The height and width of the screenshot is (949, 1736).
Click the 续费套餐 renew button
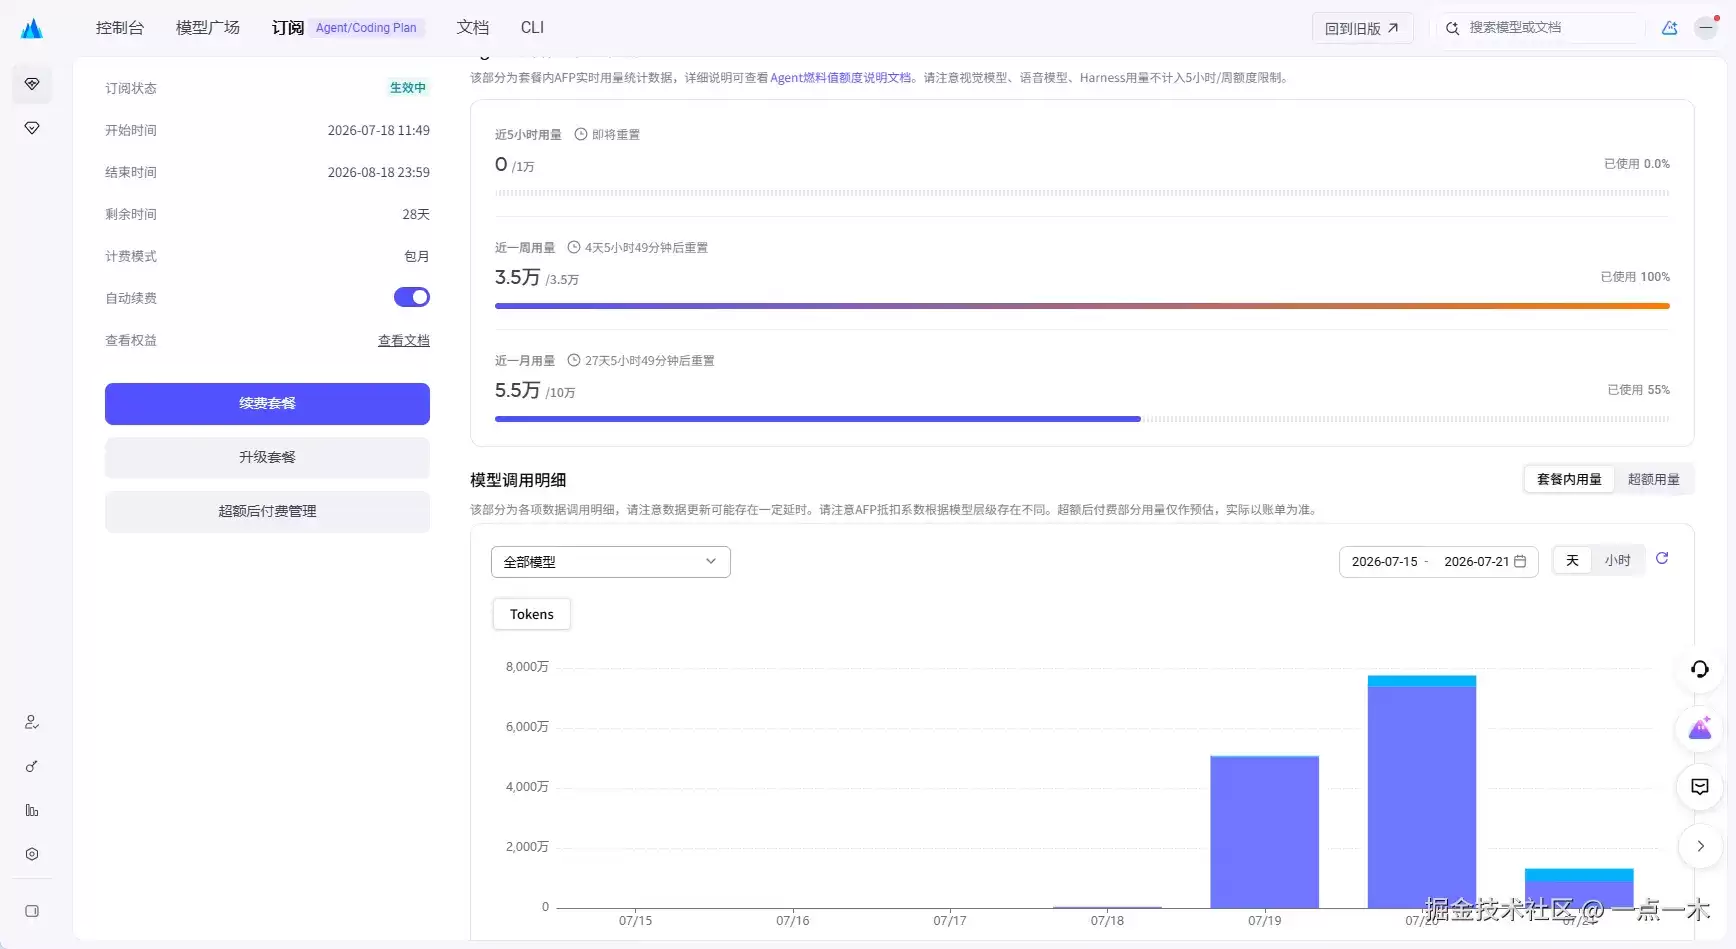(x=267, y=403)
